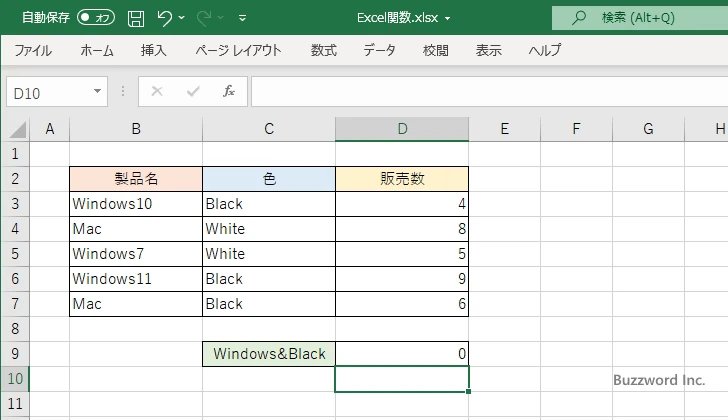This screenshot has height=420, width=728.
Task: Click the search magnifier icon
Action: pos(578,18)
